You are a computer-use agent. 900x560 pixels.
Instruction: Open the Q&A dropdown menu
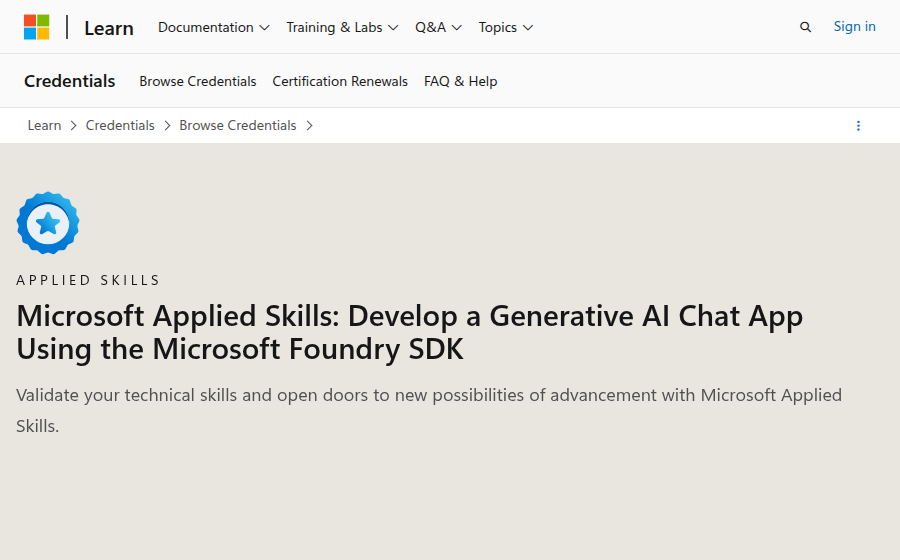[438, 27]
